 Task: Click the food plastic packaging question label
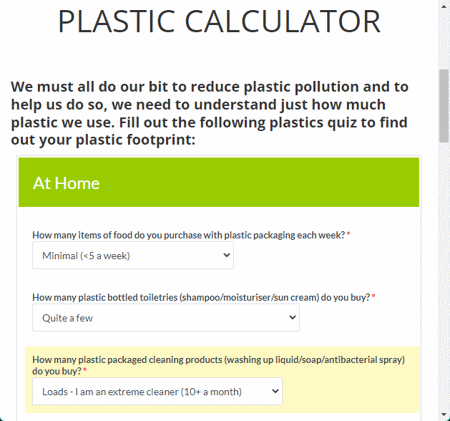click(x=189, y=235)
